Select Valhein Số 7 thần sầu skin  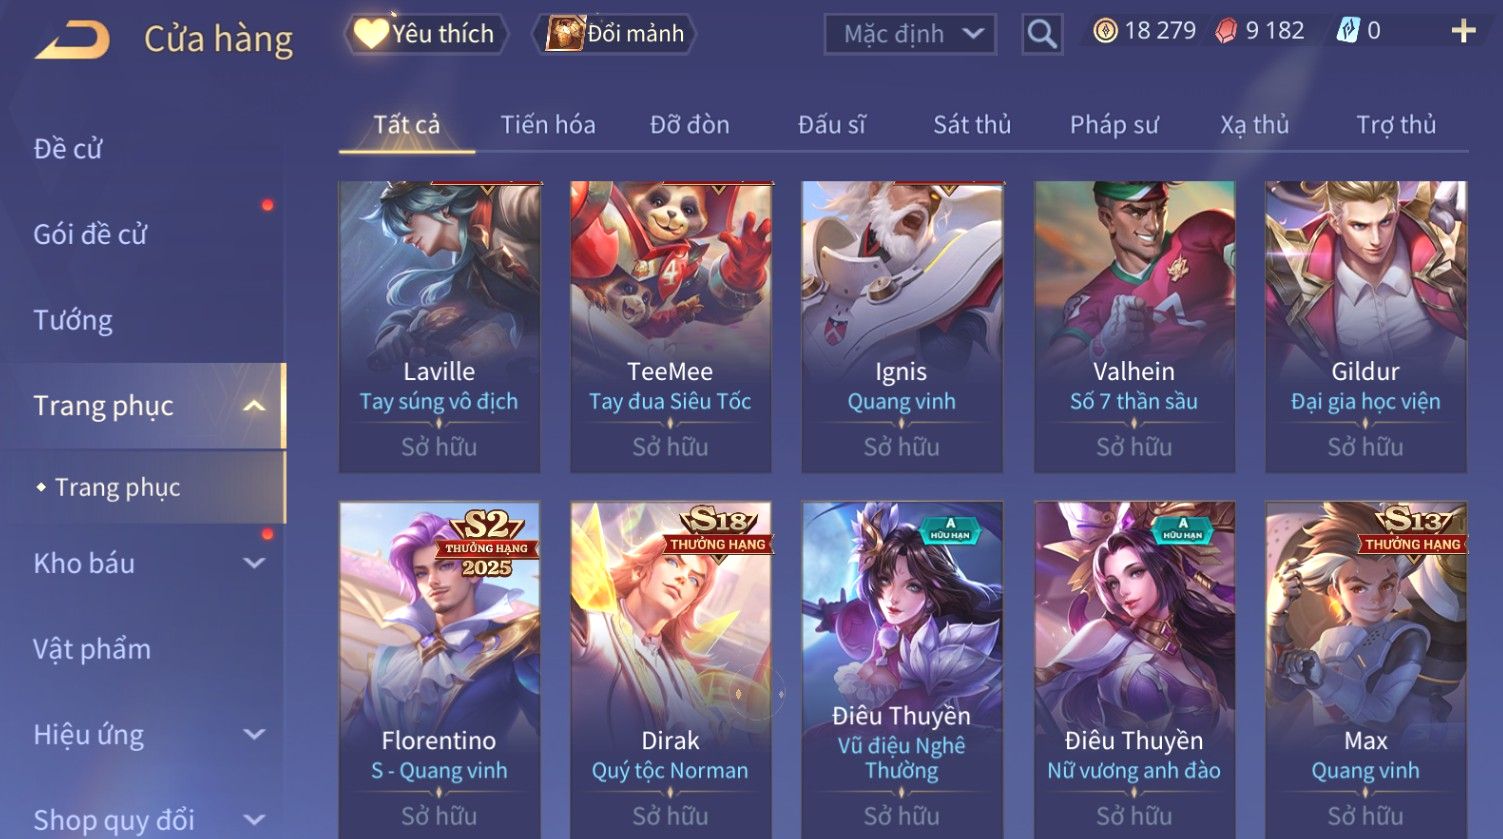(x=1134, y=326)
